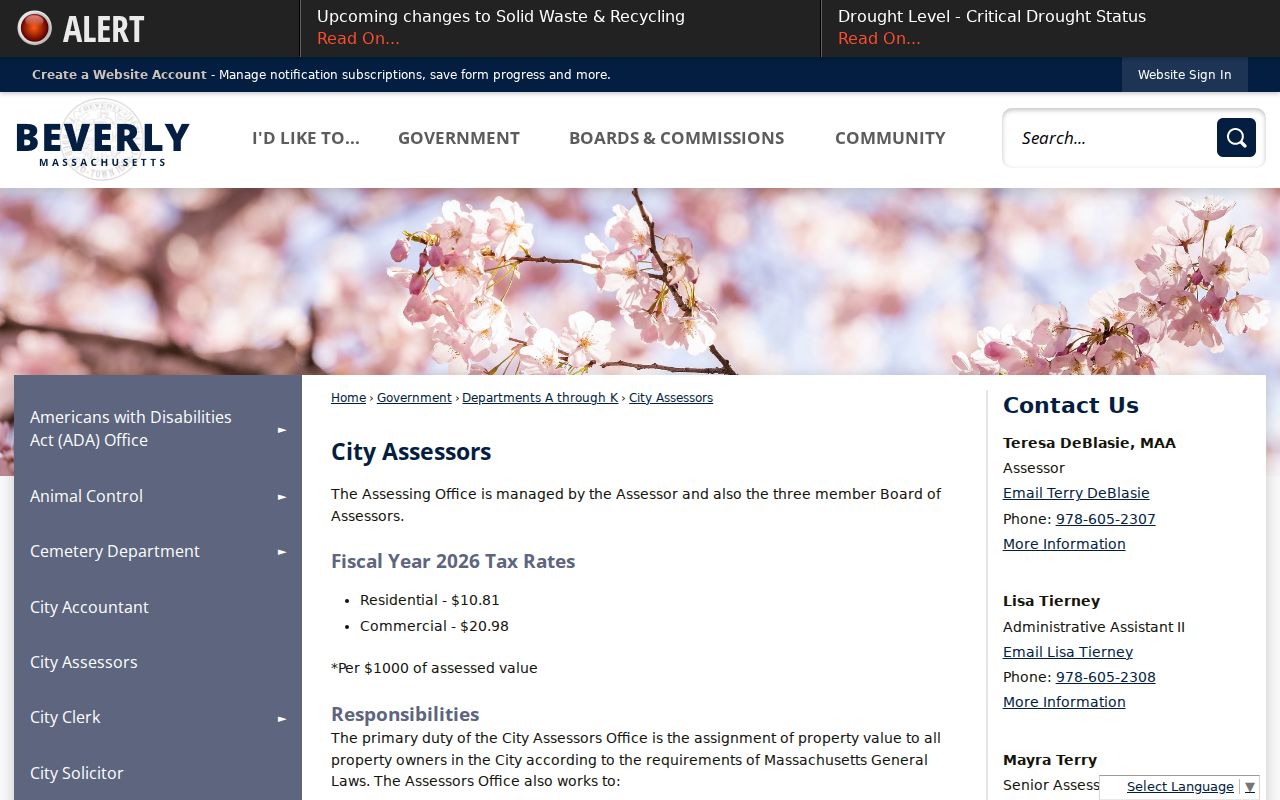This screenshot has height=800, width=1280.
Task: Open the Community menu
Action: (x=890, y=138)
